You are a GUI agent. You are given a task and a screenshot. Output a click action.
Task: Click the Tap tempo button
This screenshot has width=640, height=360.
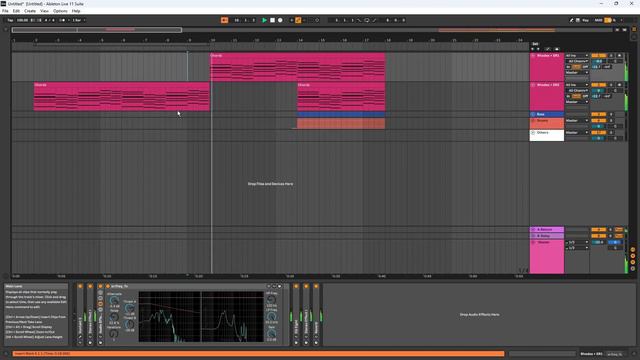pos(10,20)
